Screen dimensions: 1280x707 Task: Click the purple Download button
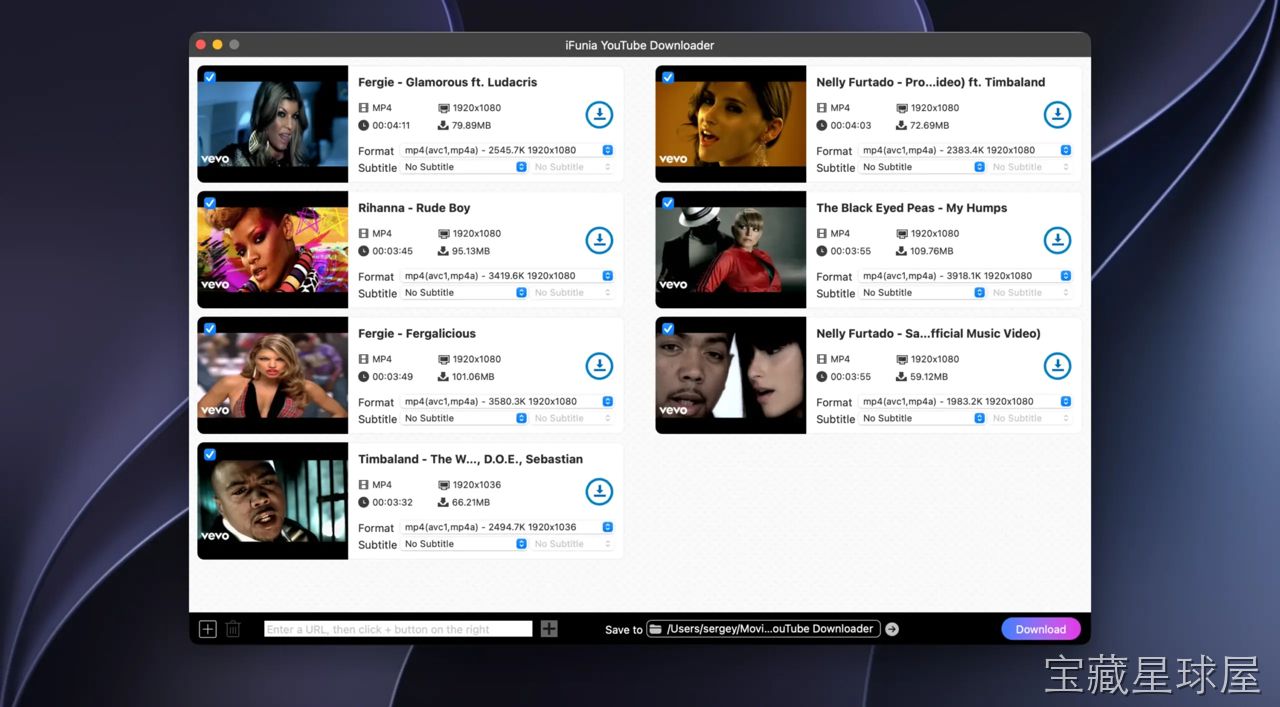pyautogui.click(x=1041, y=629)
